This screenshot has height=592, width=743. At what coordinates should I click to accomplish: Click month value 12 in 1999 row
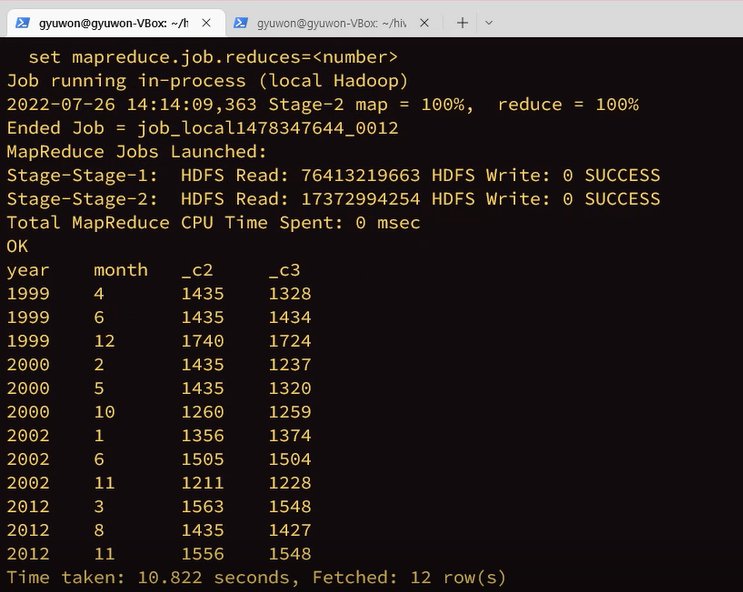(x=104, y=341)
